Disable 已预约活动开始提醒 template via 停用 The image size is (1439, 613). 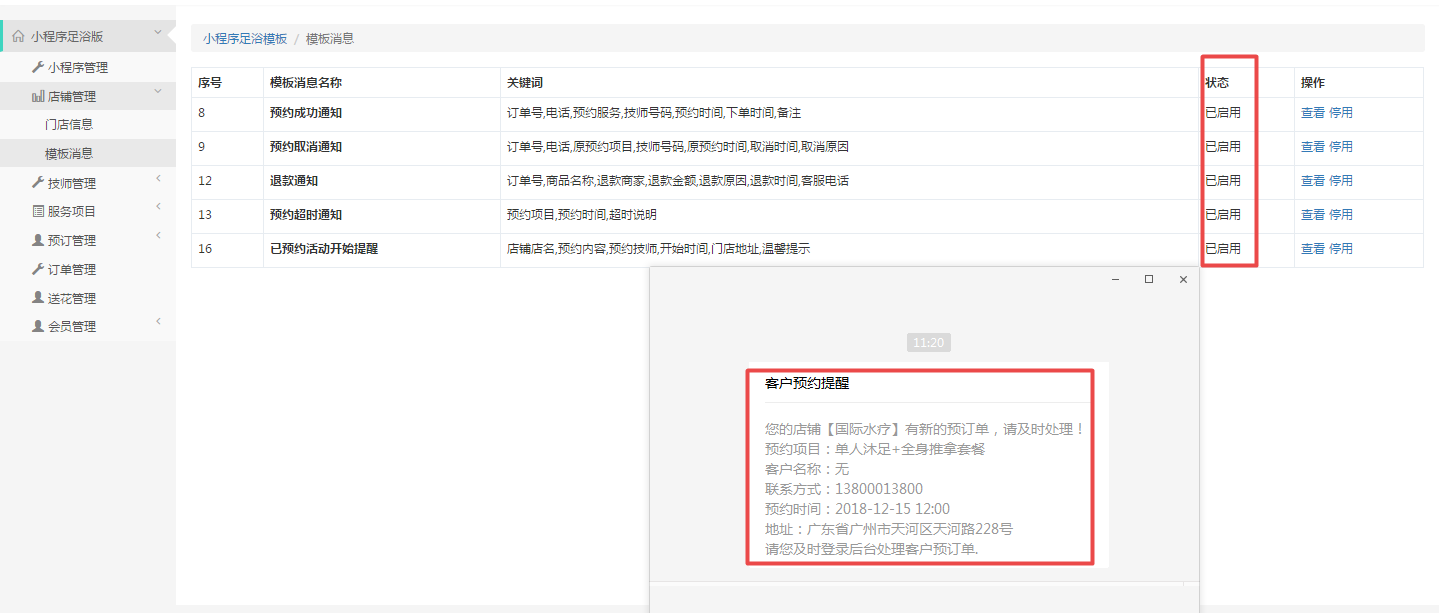pyautogui.click(x=1340, y=249)
